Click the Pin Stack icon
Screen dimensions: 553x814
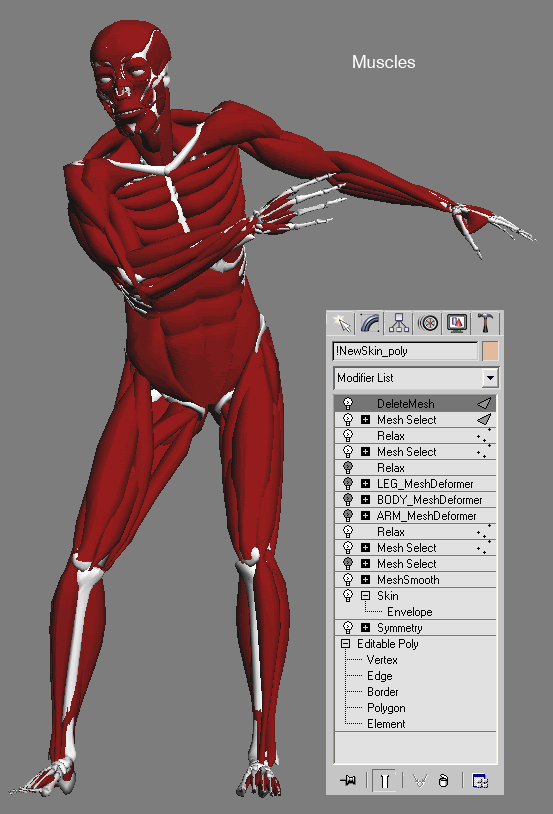tap(348, 780)
